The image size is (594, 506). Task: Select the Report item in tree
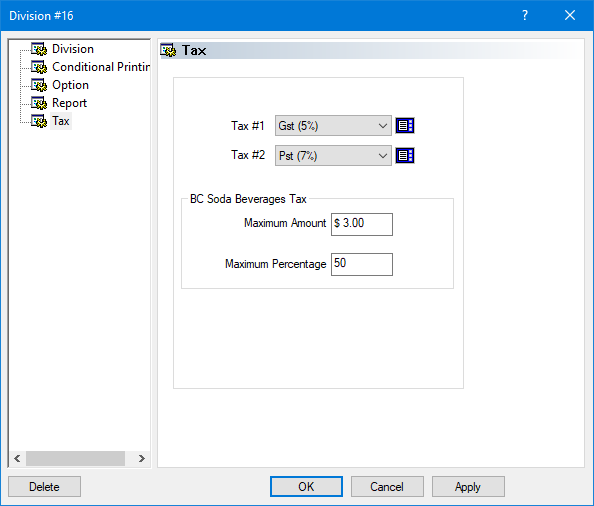[x=69, y=103]
